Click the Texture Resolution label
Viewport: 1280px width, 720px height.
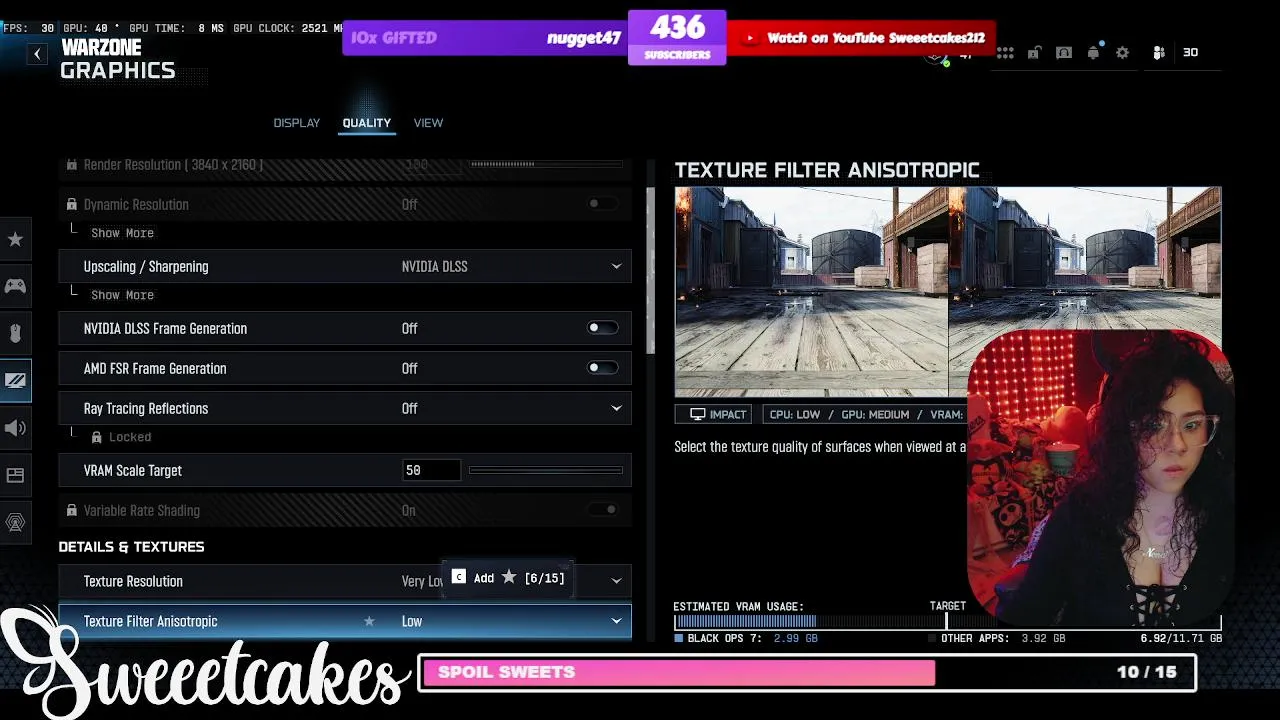pyautogui.click(x=133, y=581)
